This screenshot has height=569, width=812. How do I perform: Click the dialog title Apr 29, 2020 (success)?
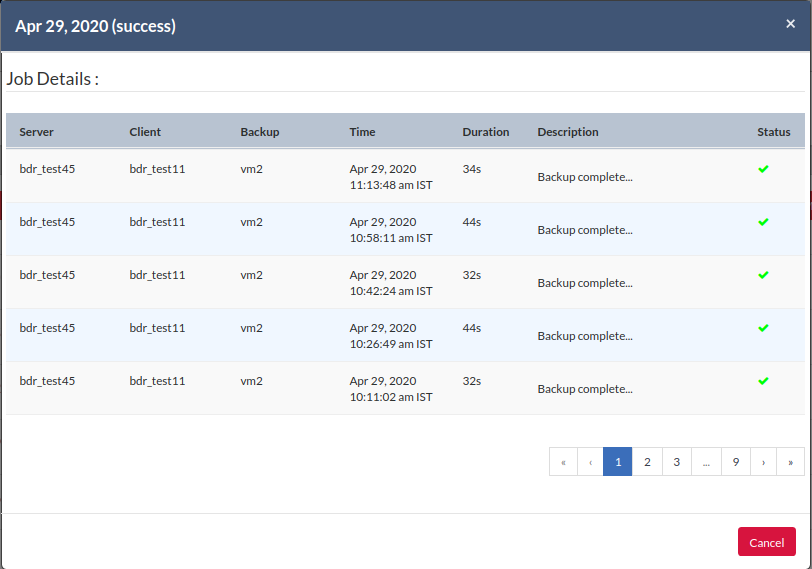(x=95, y=26)
